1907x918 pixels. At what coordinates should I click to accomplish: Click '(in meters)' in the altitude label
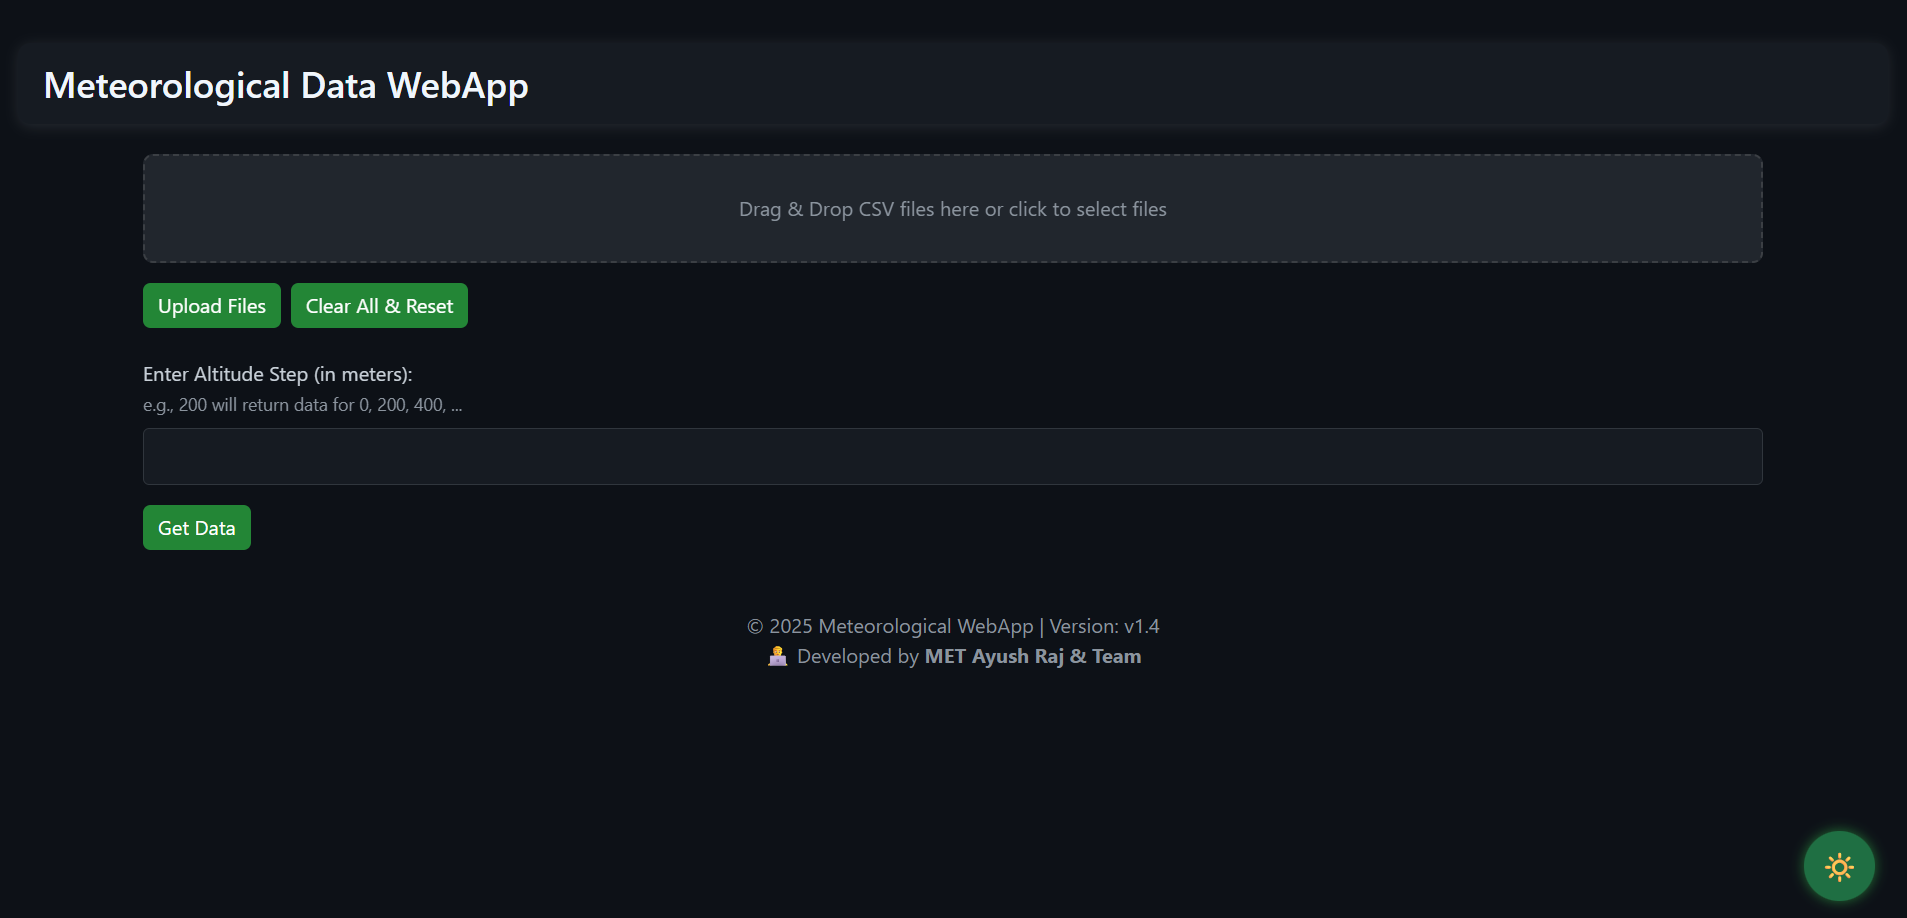(362, 374)
